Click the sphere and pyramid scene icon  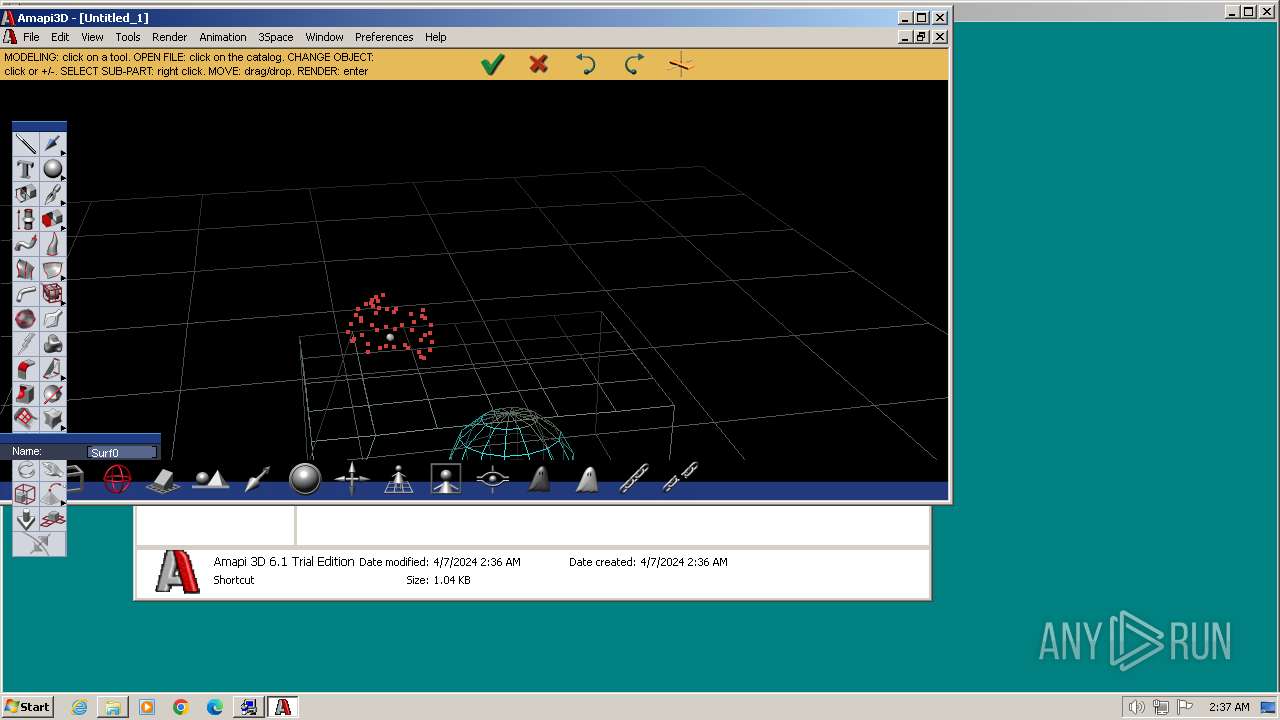210,481
